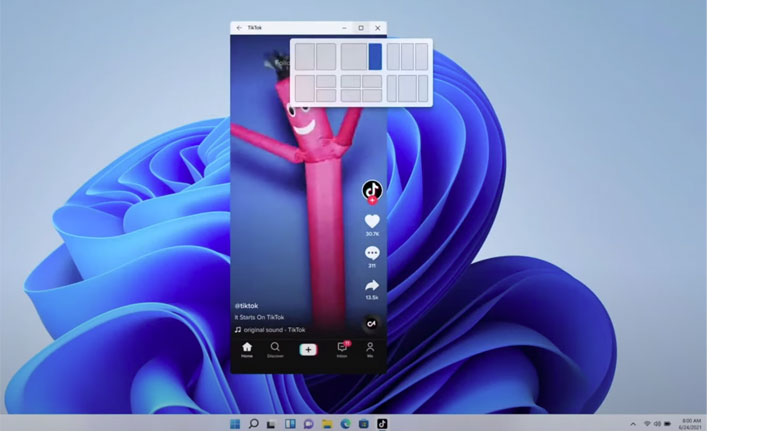Open taskbar Search
This screenshot has width=768, height=432.
[253, 424]
